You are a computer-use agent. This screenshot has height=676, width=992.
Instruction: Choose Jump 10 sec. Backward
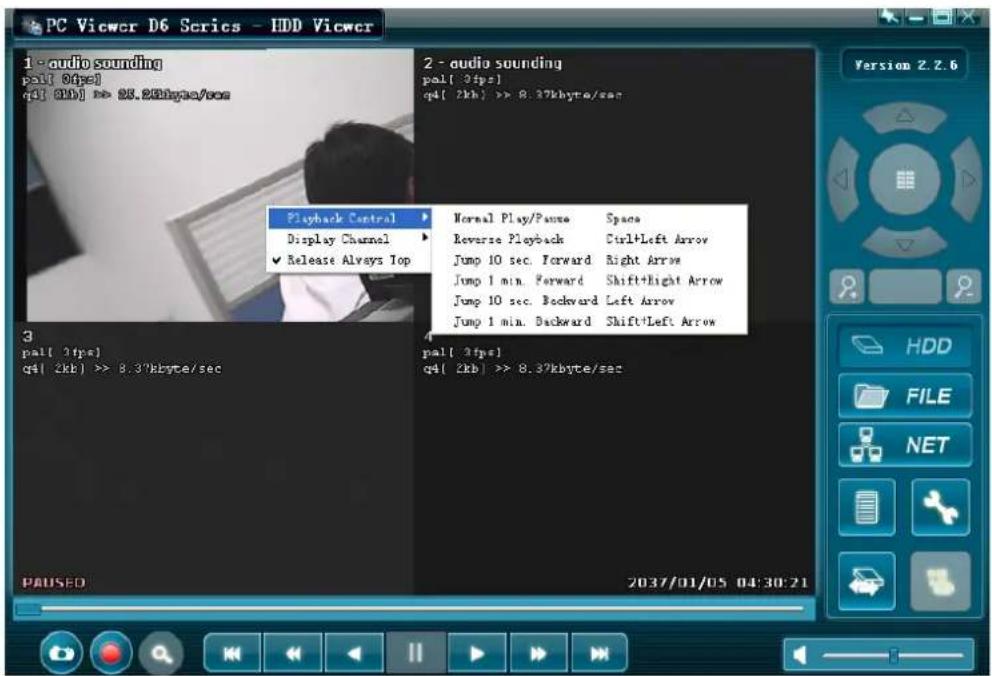click(588, 301)
